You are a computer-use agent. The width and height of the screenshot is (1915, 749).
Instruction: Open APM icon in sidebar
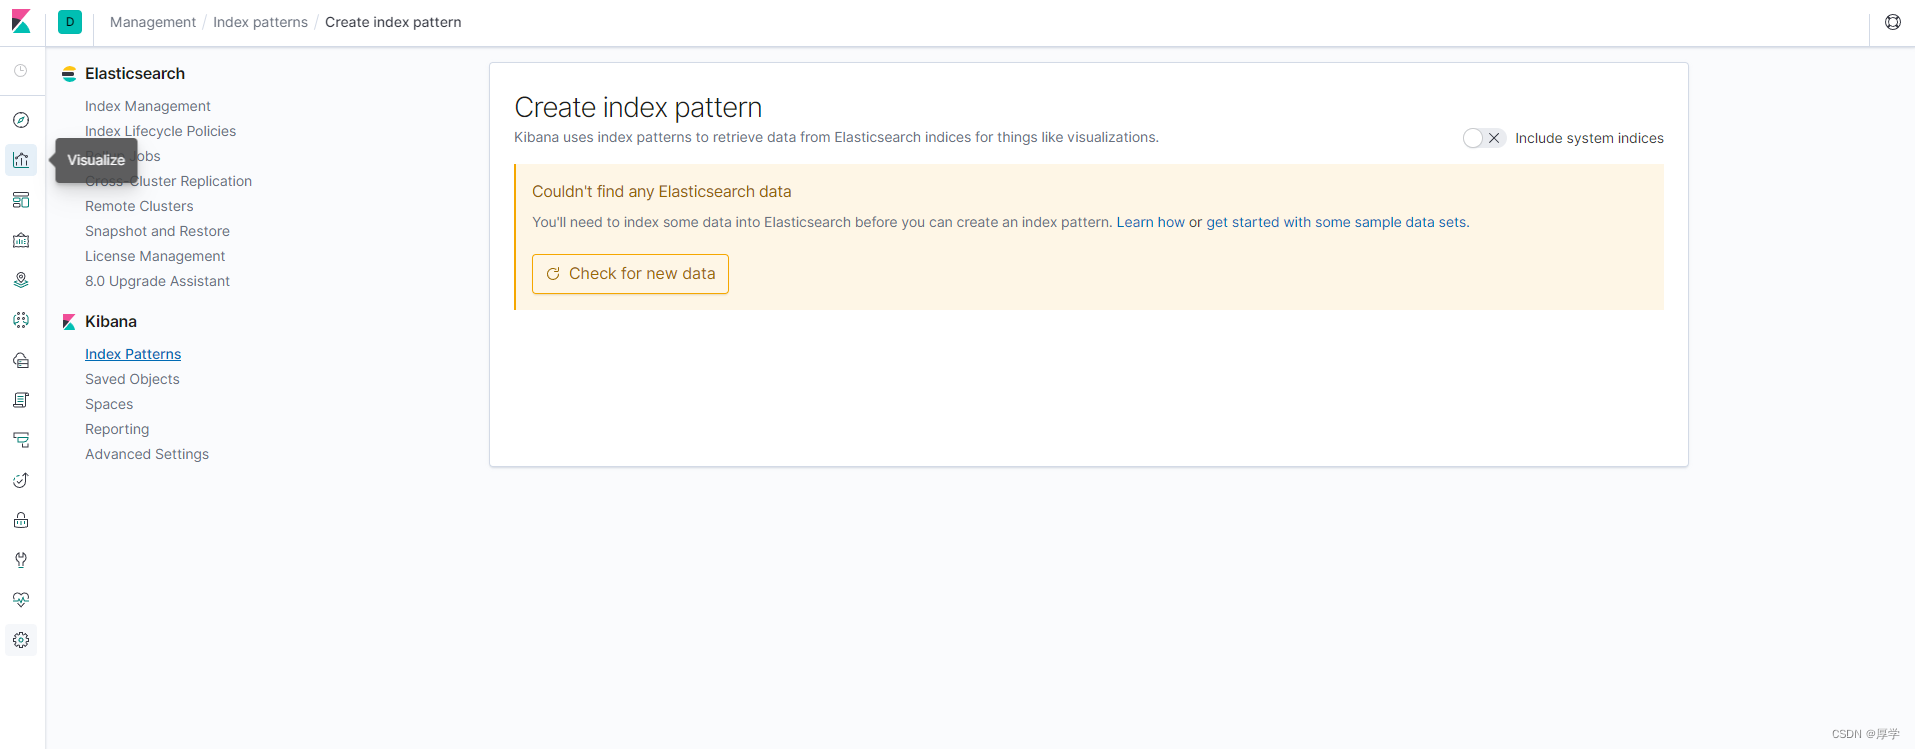pyautogui.click(x=21, y=440)
